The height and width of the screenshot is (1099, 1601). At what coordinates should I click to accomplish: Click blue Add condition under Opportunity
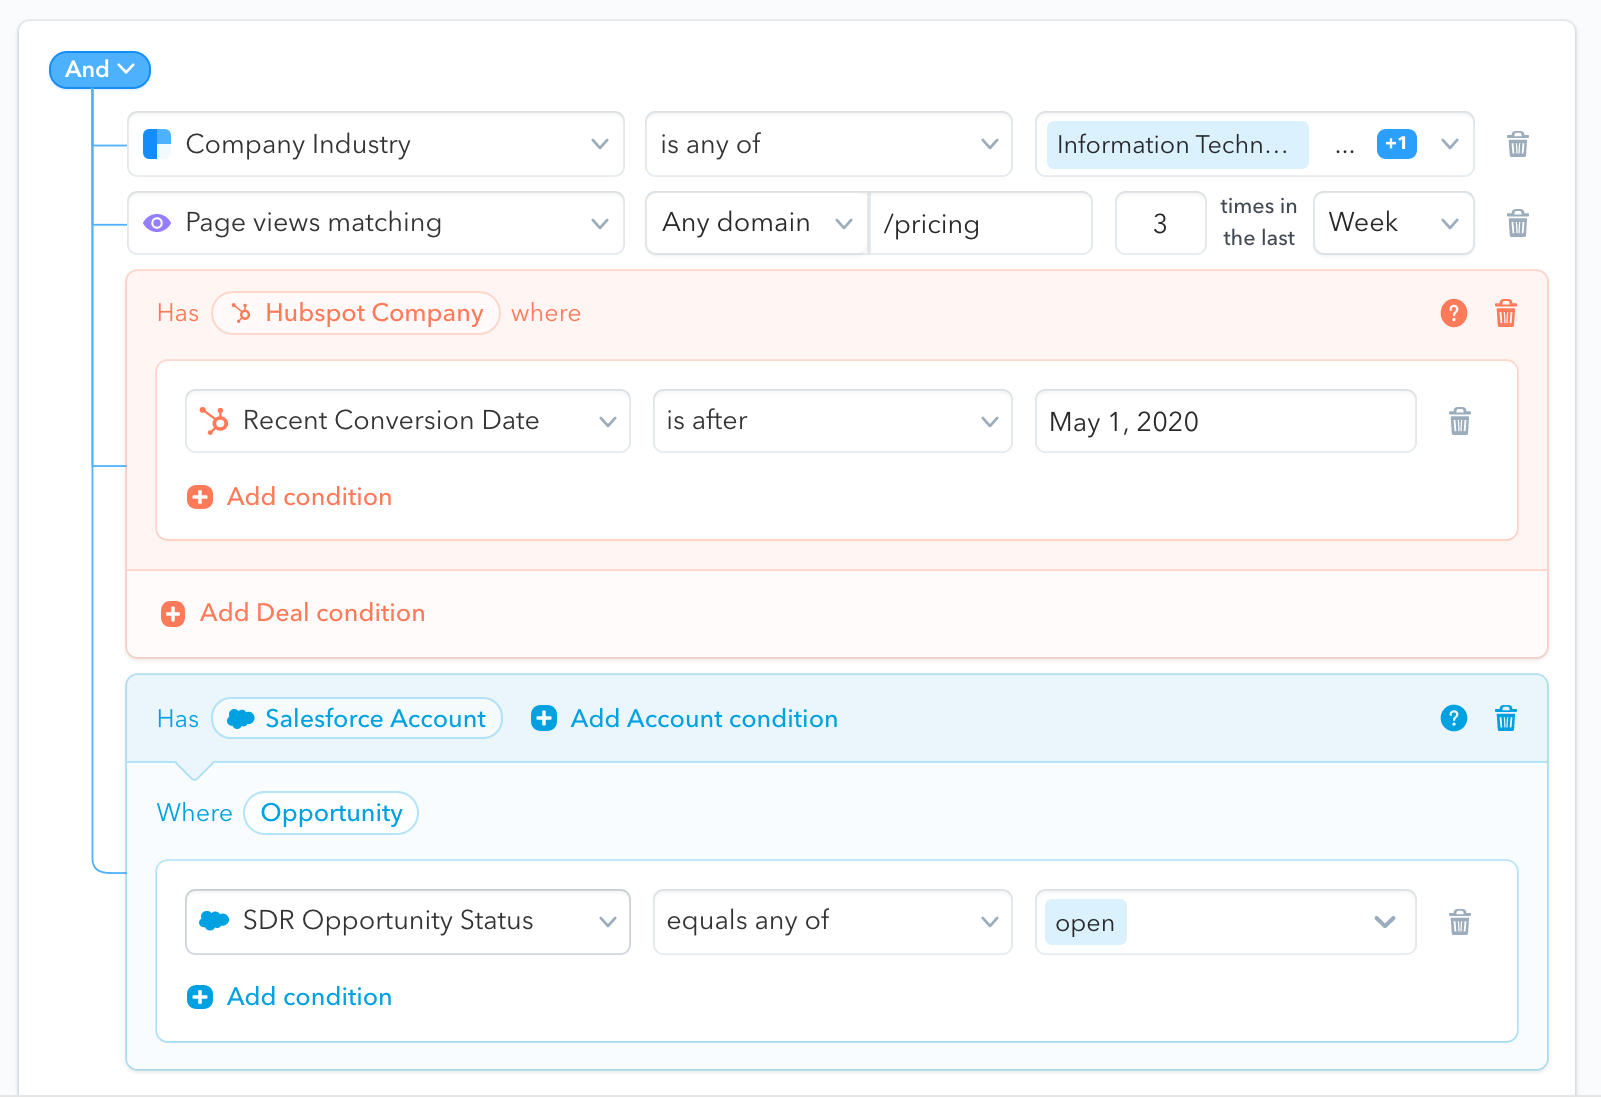290,997
